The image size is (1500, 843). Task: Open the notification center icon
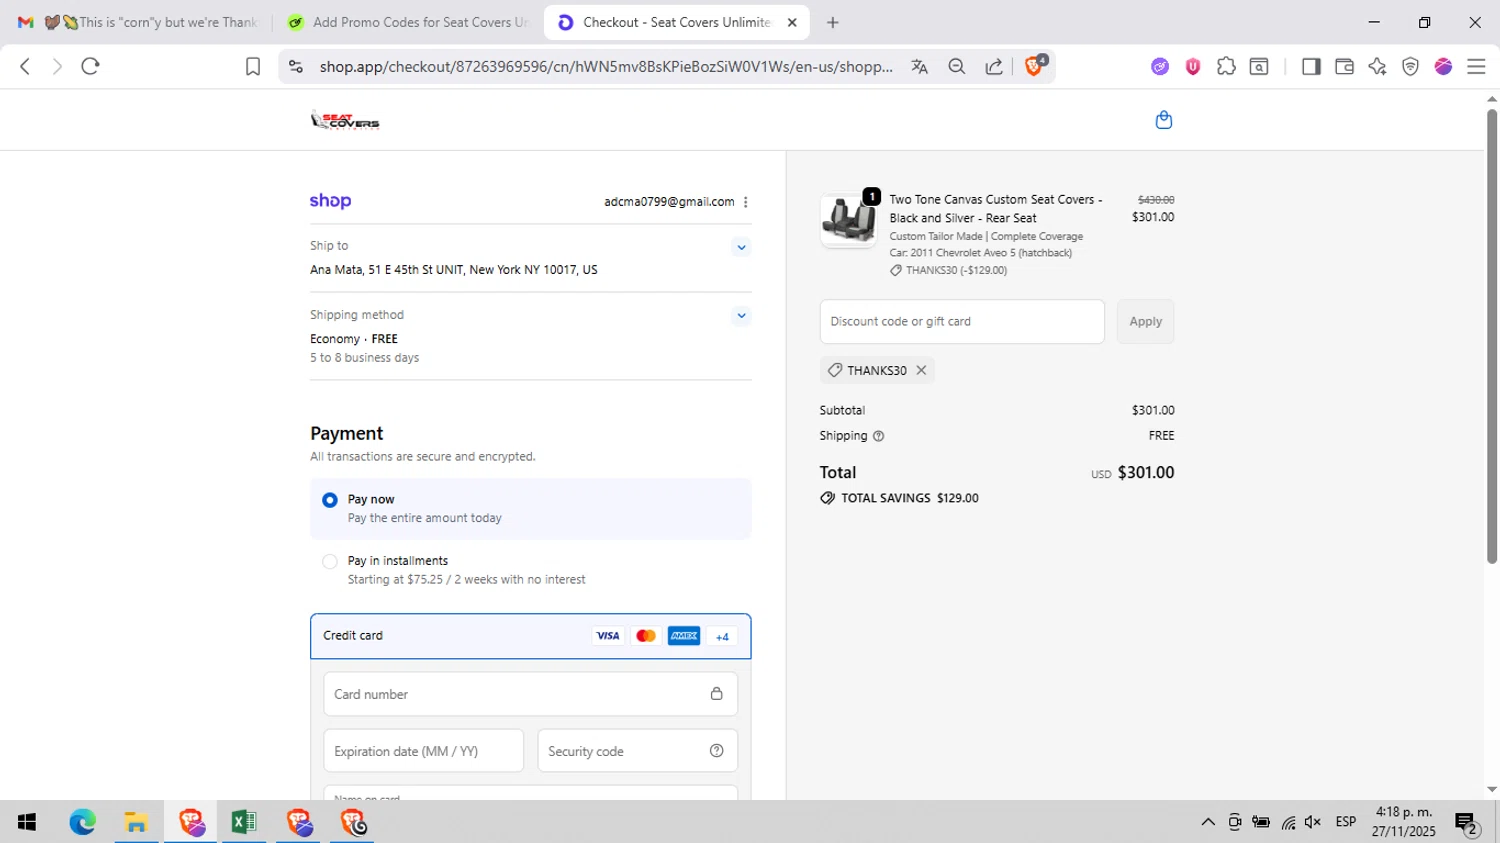(1467, 823)
